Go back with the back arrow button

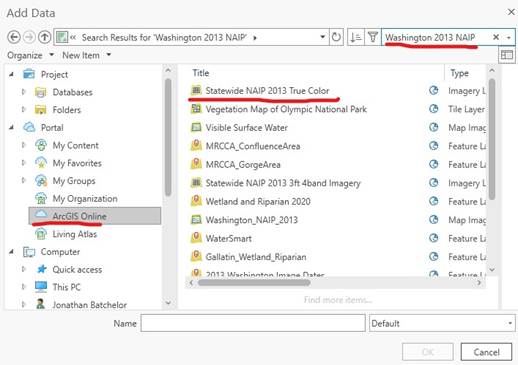coord(14,37)
